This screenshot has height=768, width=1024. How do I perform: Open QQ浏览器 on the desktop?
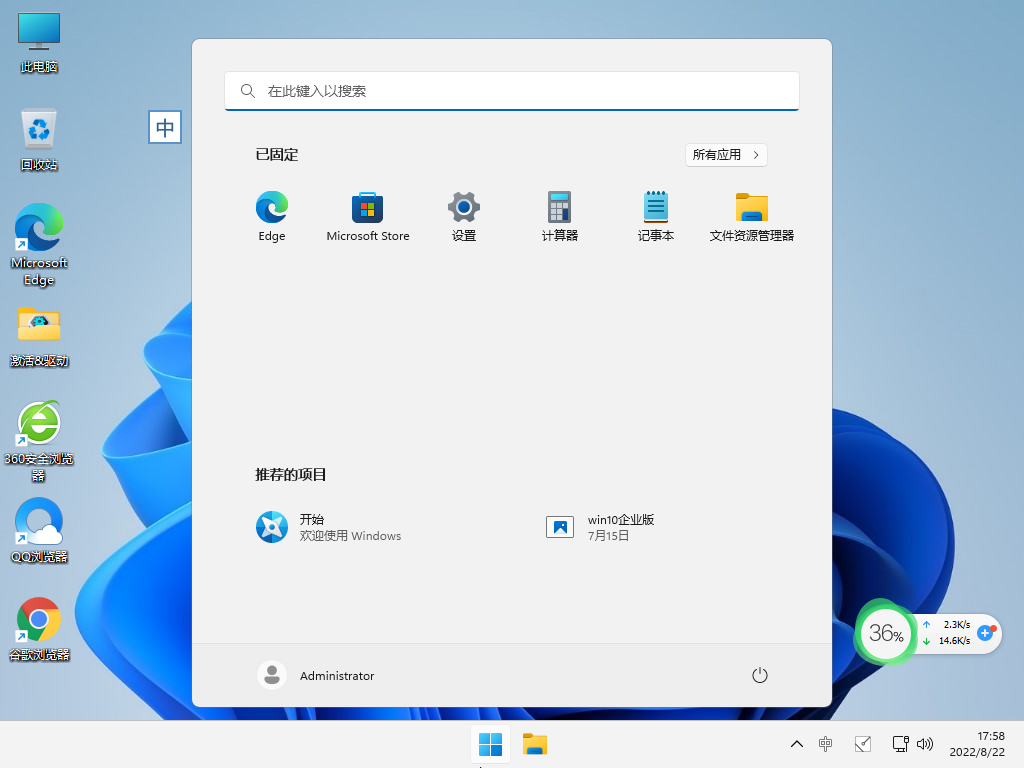[38, 525]
